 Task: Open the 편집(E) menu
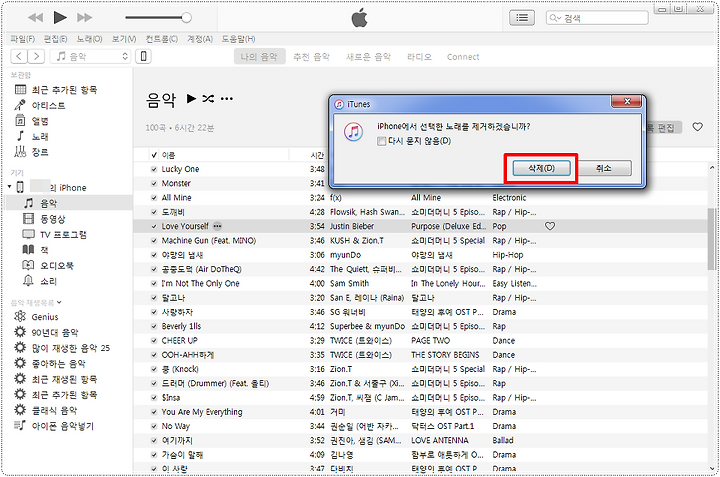tap(56, 39)
